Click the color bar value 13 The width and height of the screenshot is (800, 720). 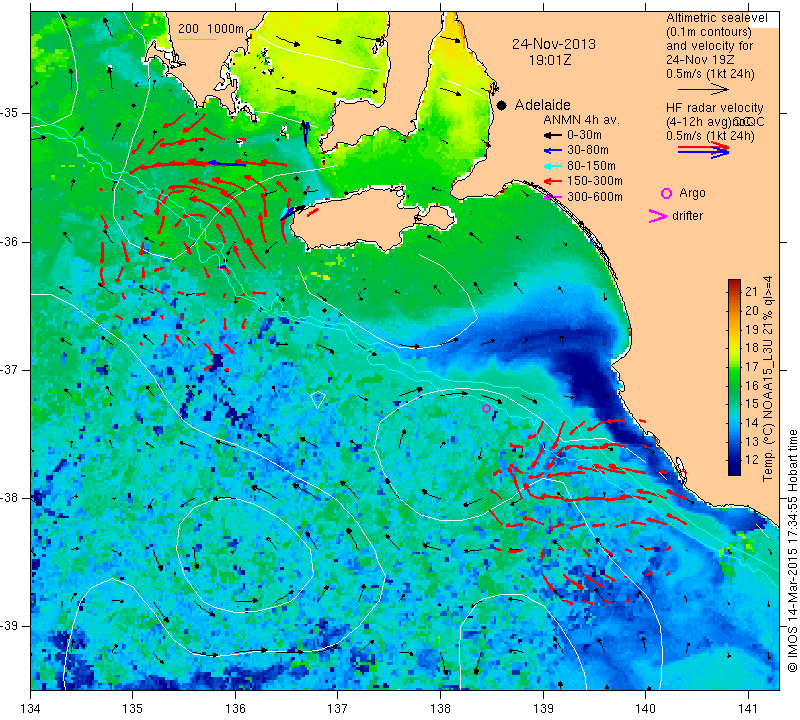[752, 441]
